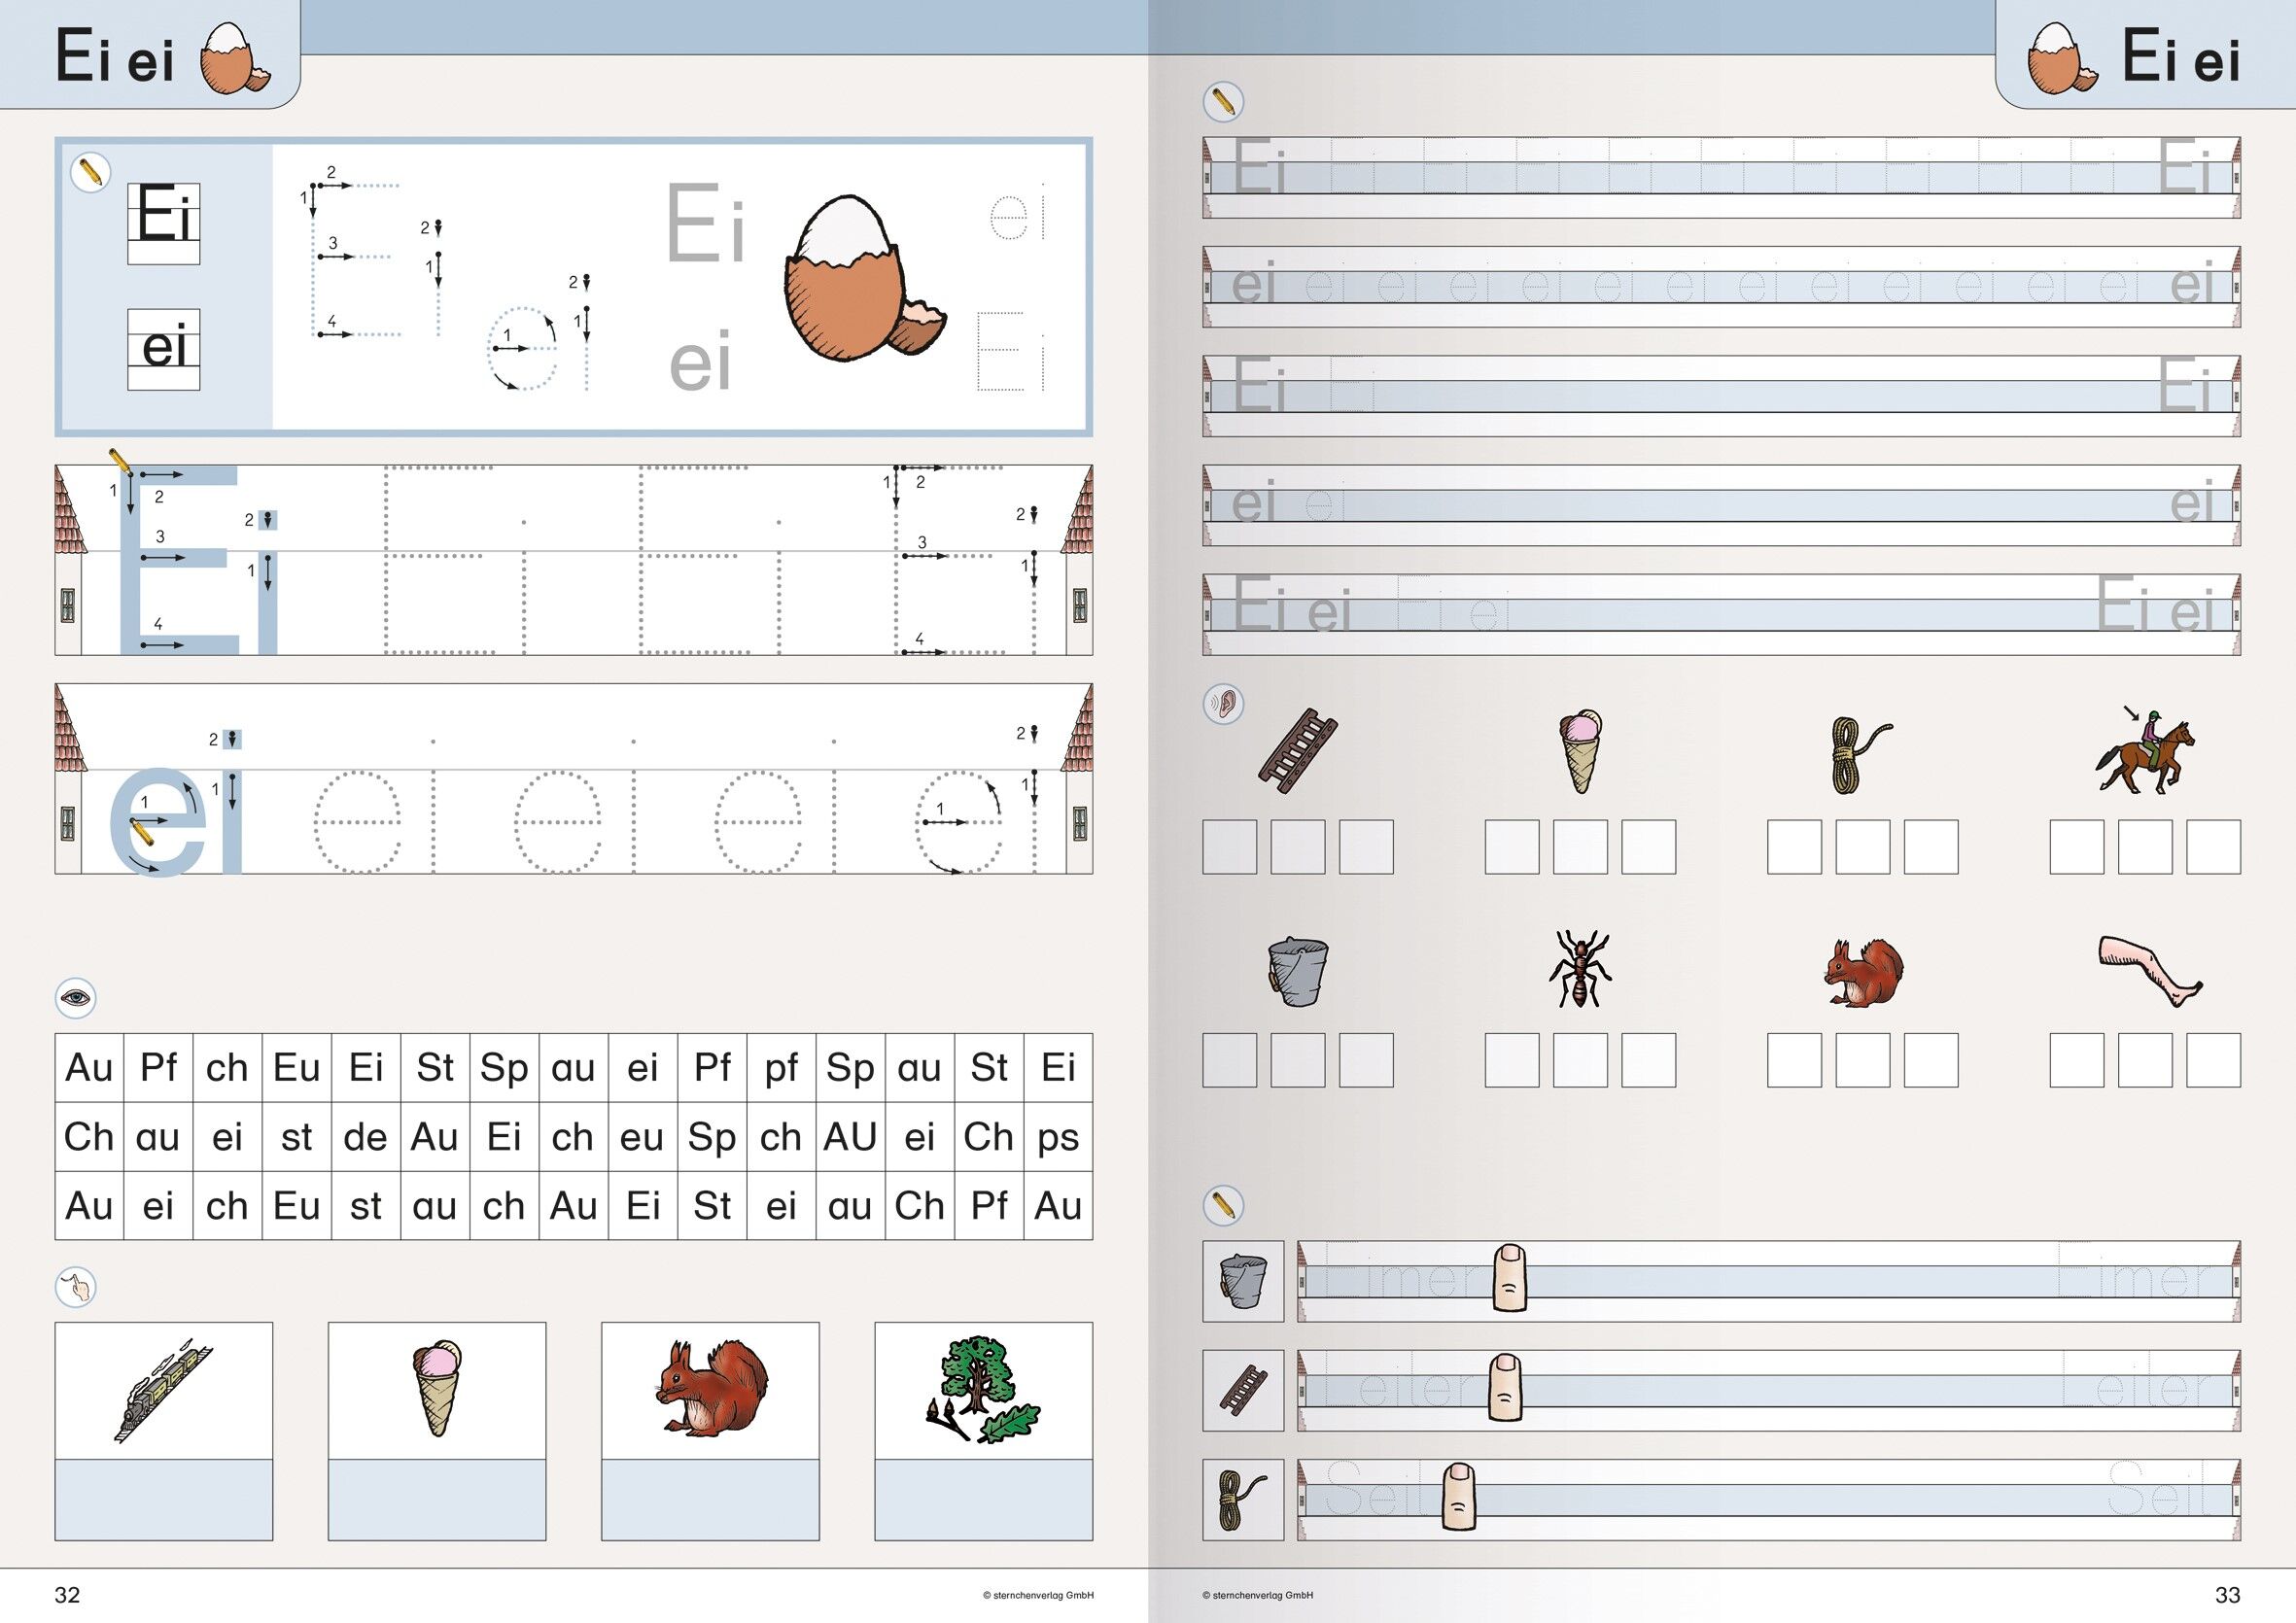Click the pencil icon above the 'Ei' writing rows
The width and height of the screenshot is (2296, 1623).
point(1222,101)
